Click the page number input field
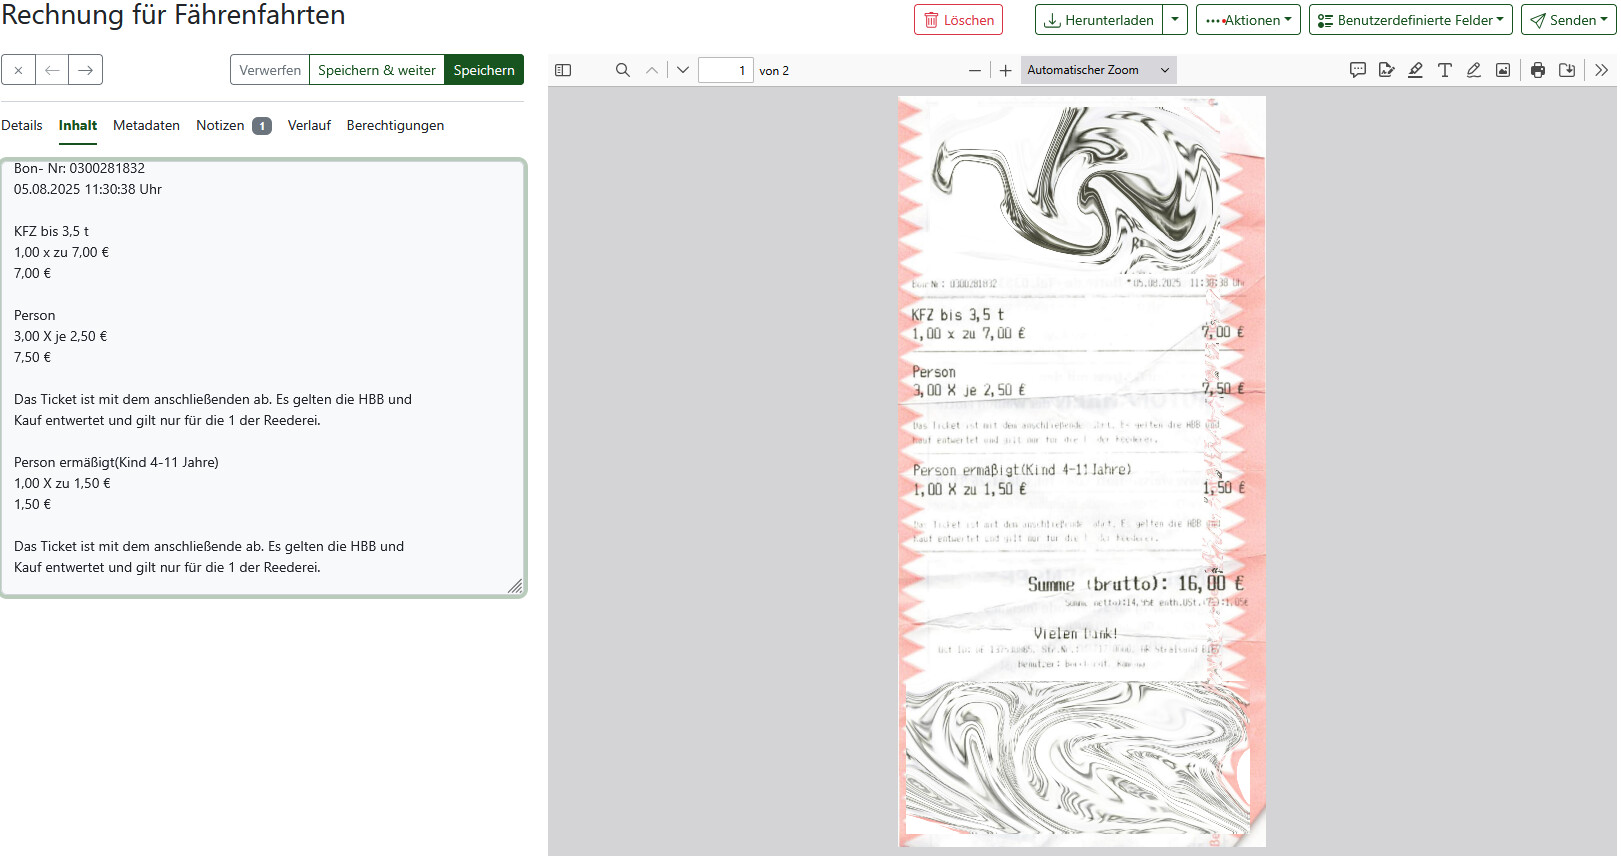 coord(725,70)
